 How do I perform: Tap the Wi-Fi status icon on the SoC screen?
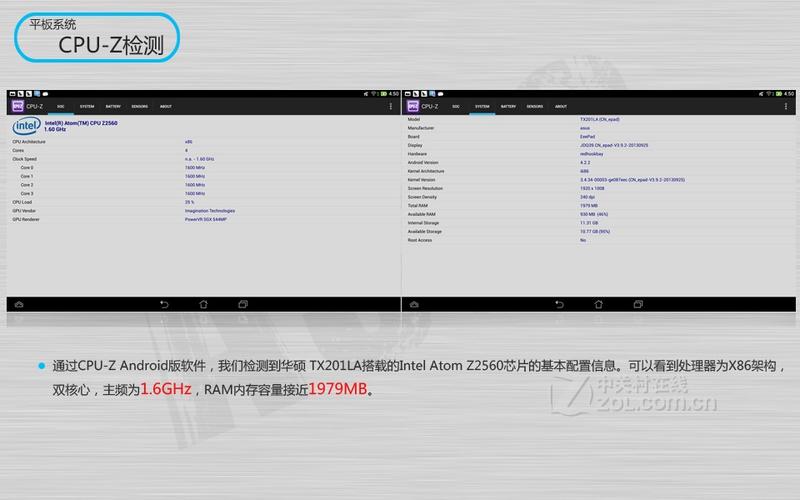pos(373,94)
